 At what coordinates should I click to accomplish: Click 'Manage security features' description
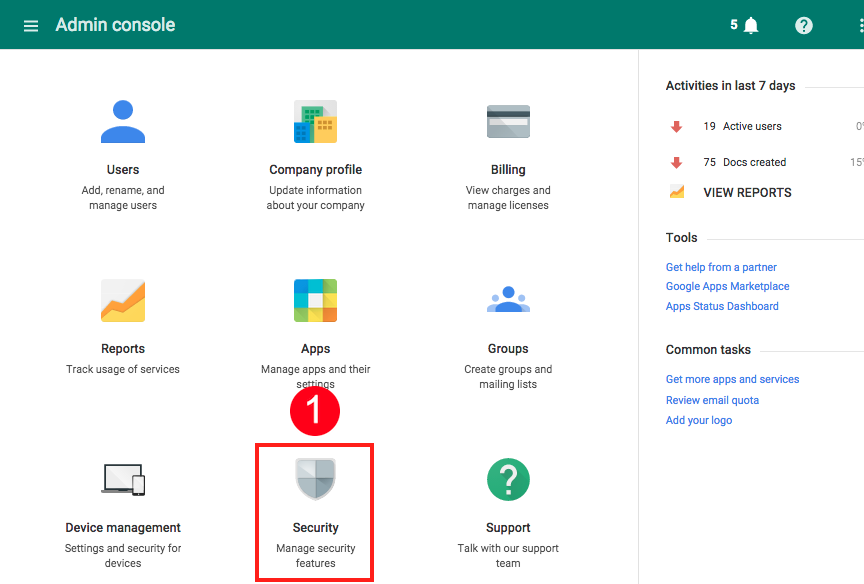315,555
